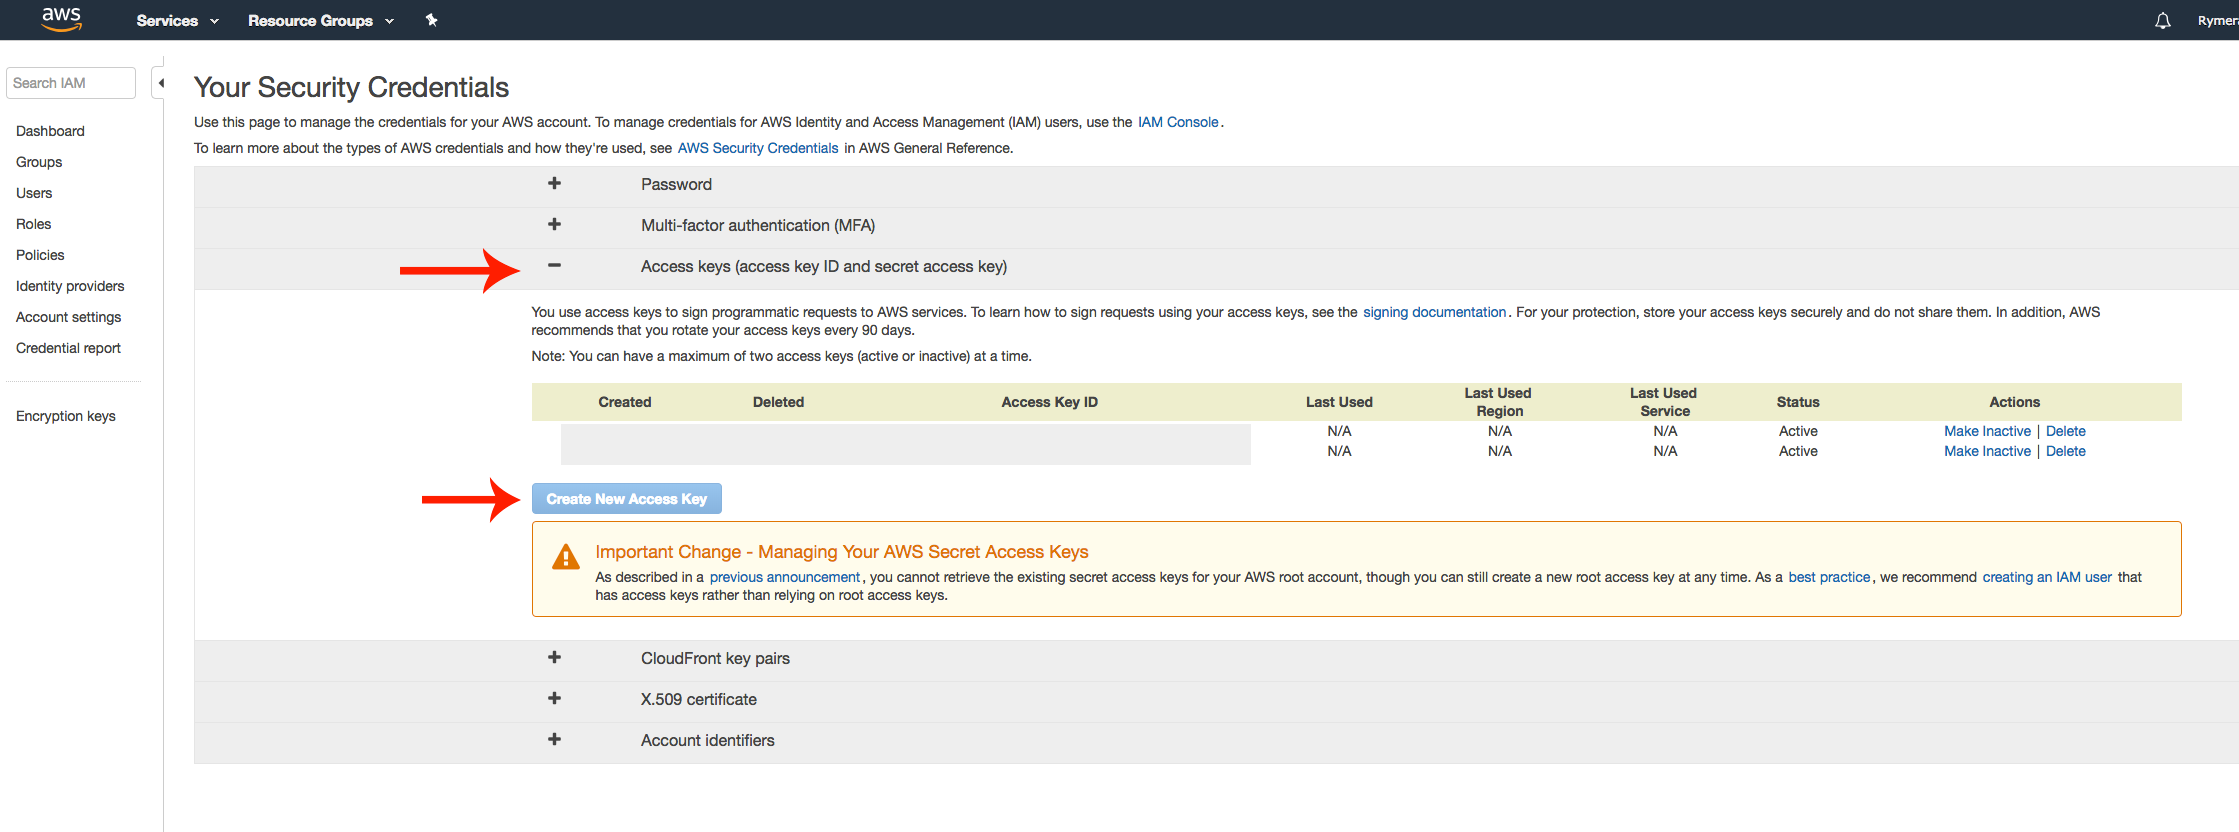Click Make Inactive for second access key
This screenshot has width=2239, height=832.
coord(1987,451)
